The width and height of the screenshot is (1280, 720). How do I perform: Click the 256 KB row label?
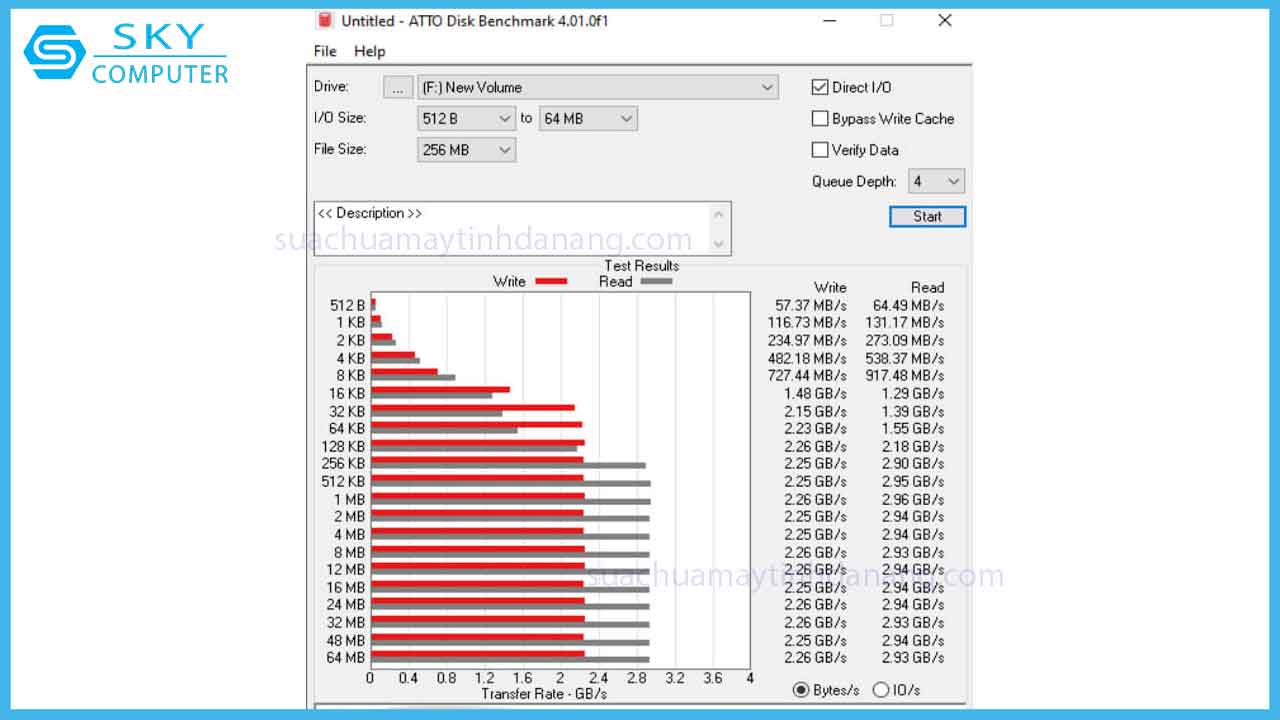tap(343, 464)
